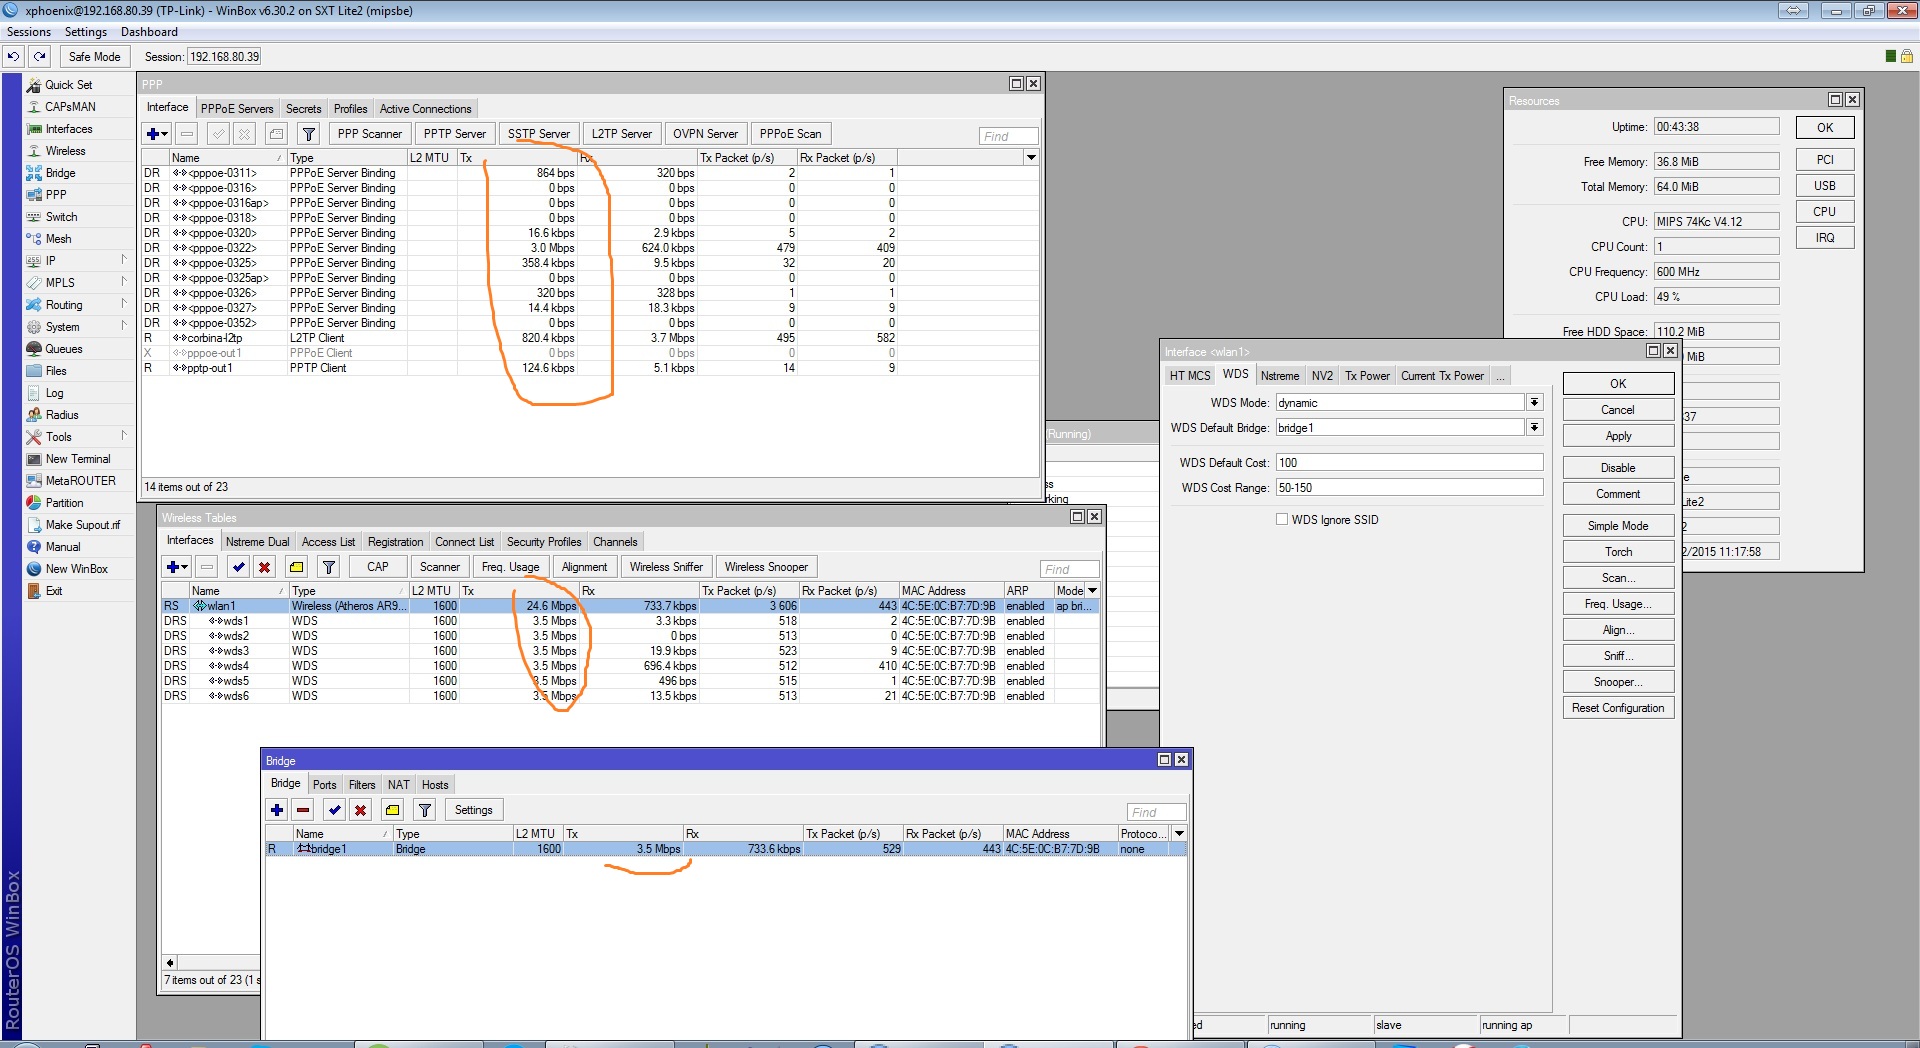Click the undo arrow icon in the top toolbar
The width and height of the screenshot is (1920, 1048).
tap(14, 57)
